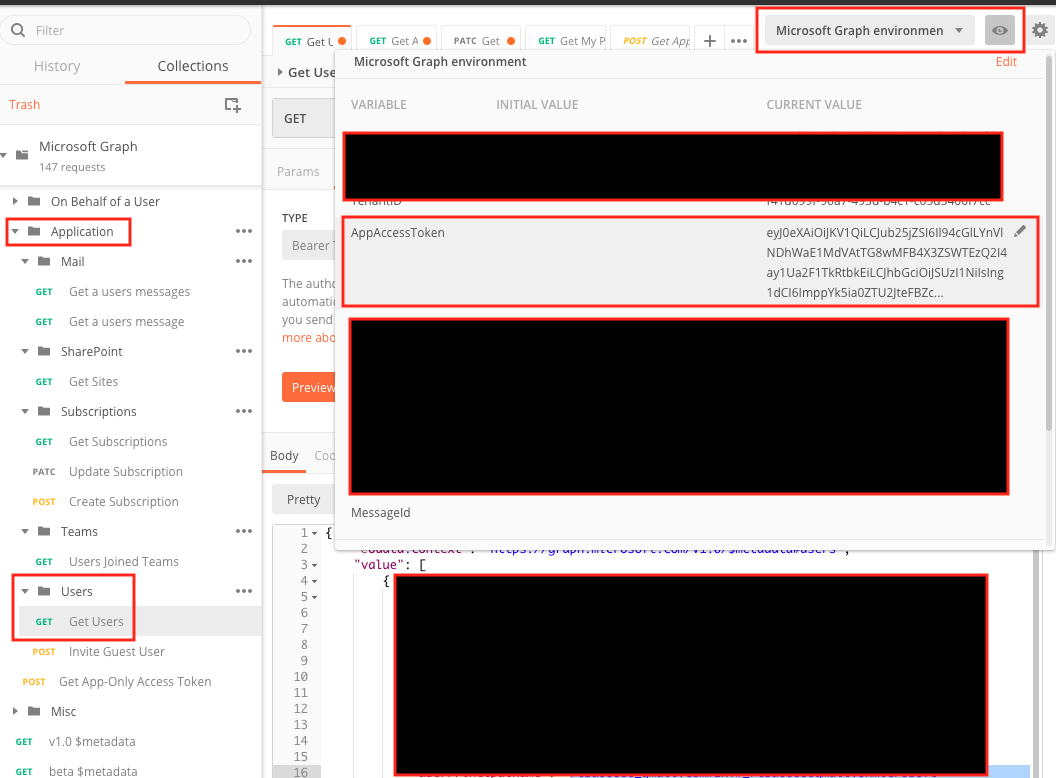Expand the Misc folder arrow

[15, 711]
